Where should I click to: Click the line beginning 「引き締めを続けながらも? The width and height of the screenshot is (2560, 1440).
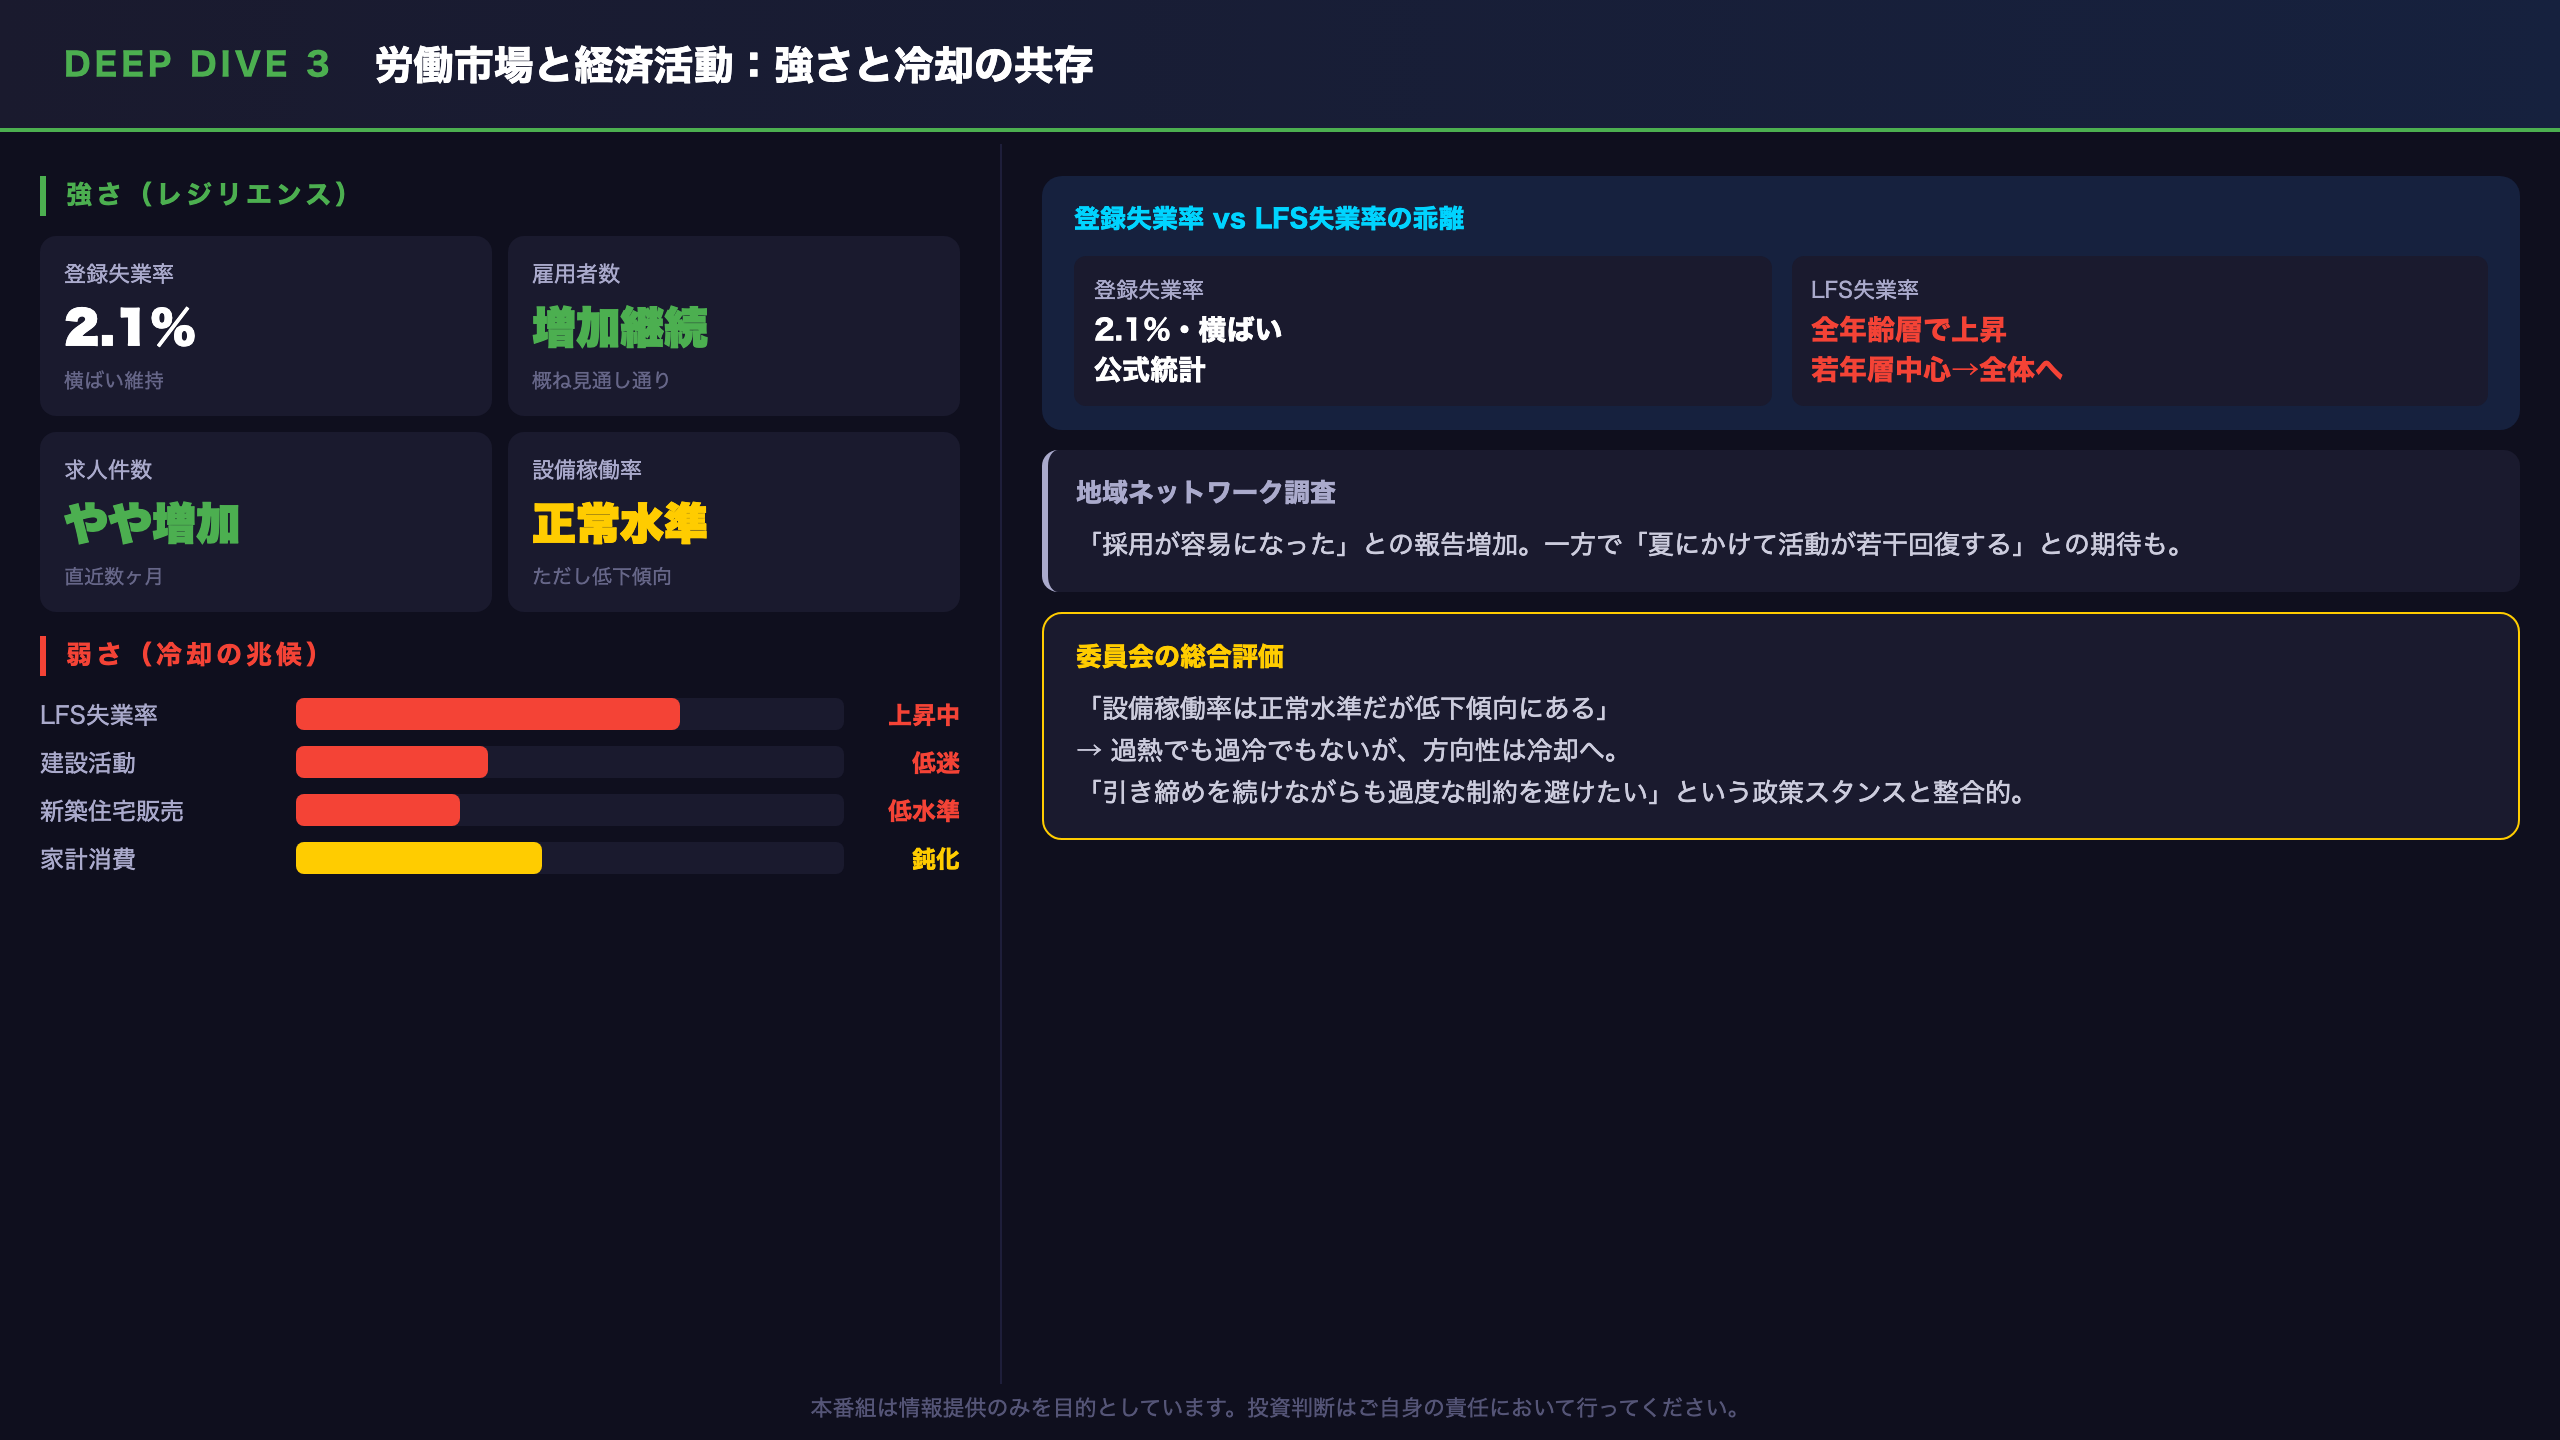tap(1556, 792)
